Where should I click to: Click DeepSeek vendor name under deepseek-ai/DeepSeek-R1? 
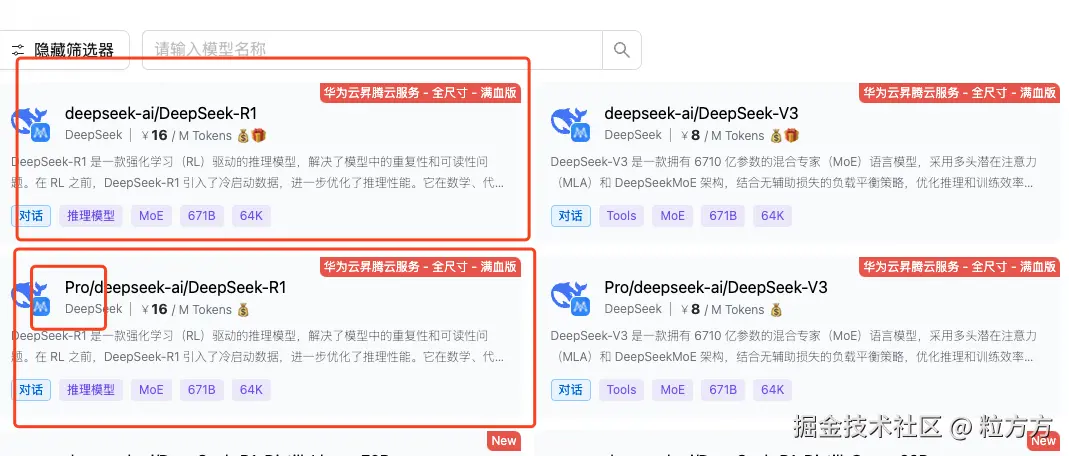[x=93, y=136]
